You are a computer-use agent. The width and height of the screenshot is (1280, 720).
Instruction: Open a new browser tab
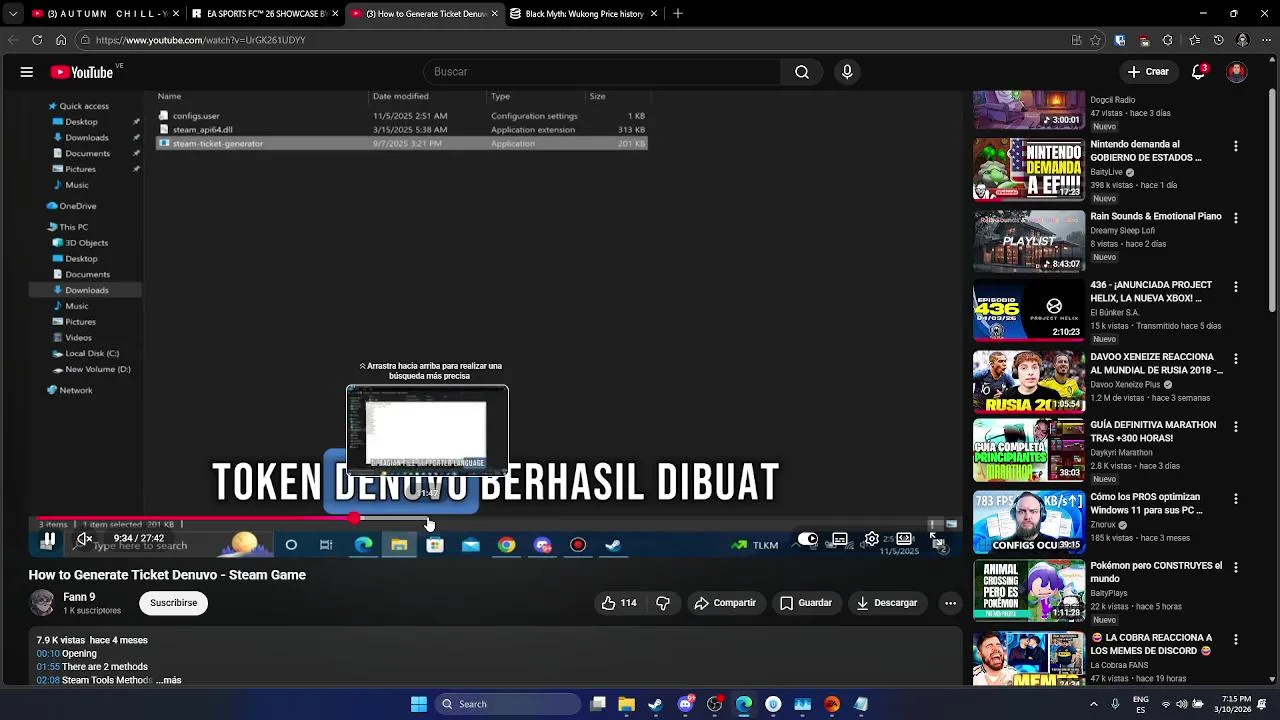[678, 14]
